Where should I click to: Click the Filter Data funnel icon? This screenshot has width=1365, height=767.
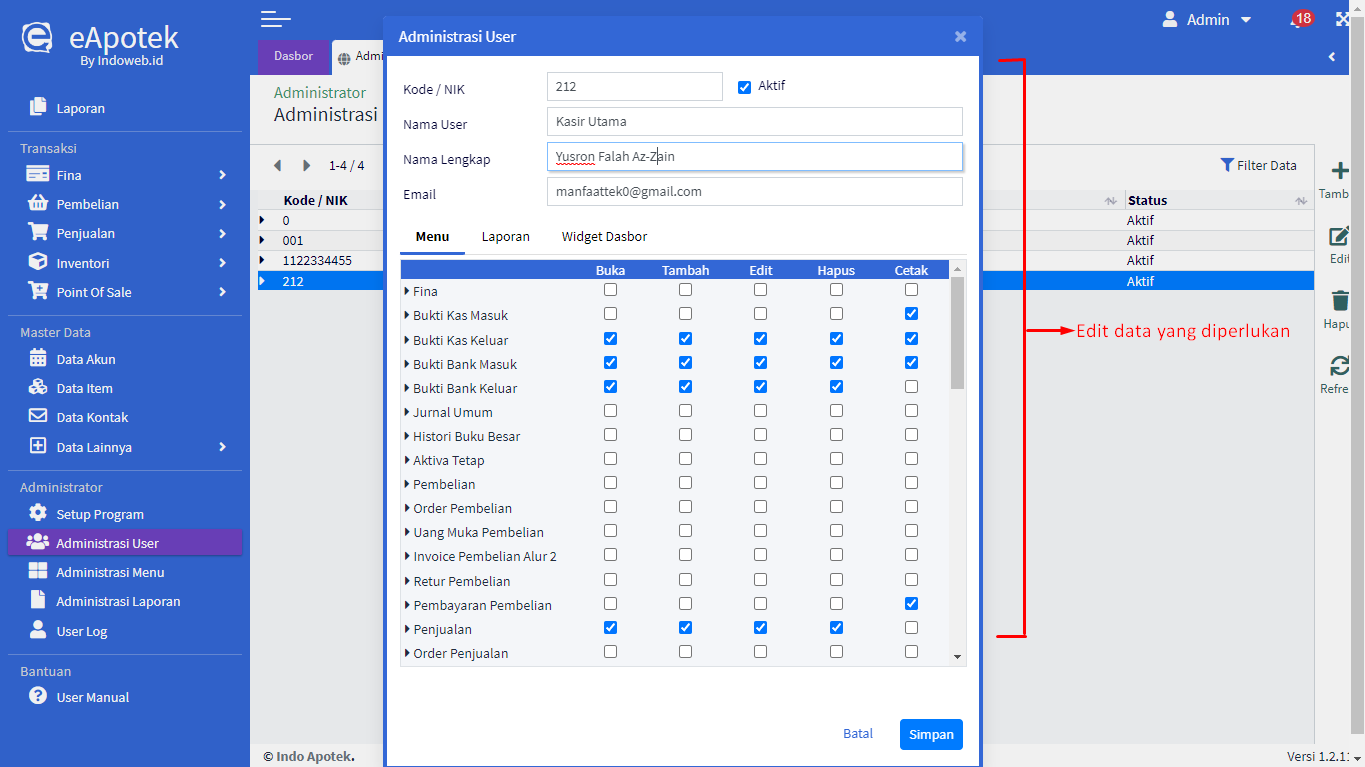click(1227, 165)
